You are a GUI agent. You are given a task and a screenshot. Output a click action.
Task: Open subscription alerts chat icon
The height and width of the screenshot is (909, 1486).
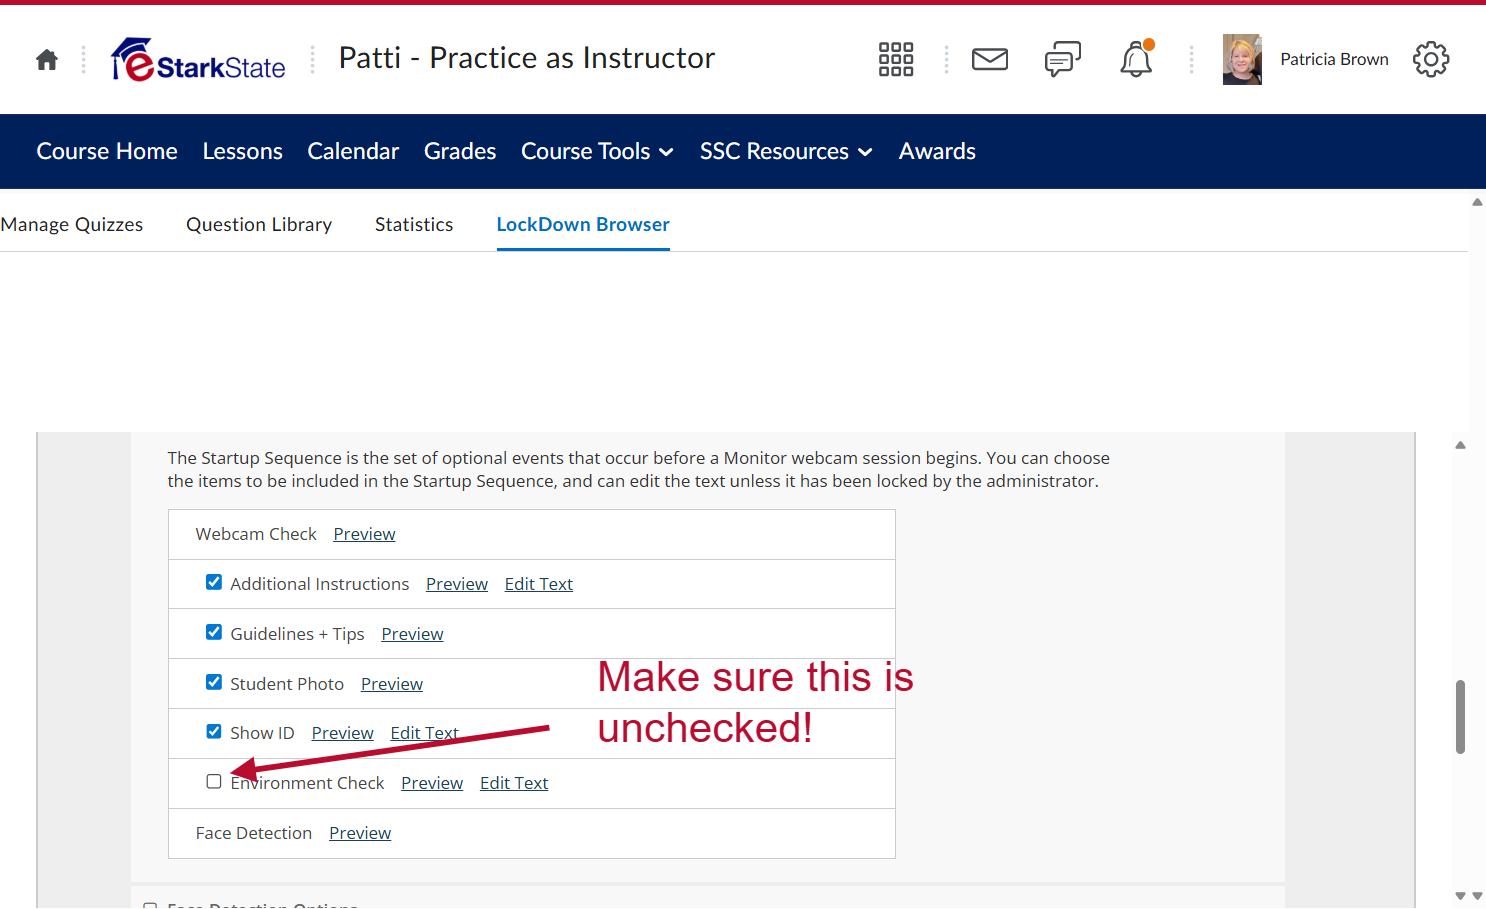pos(1063,60)
